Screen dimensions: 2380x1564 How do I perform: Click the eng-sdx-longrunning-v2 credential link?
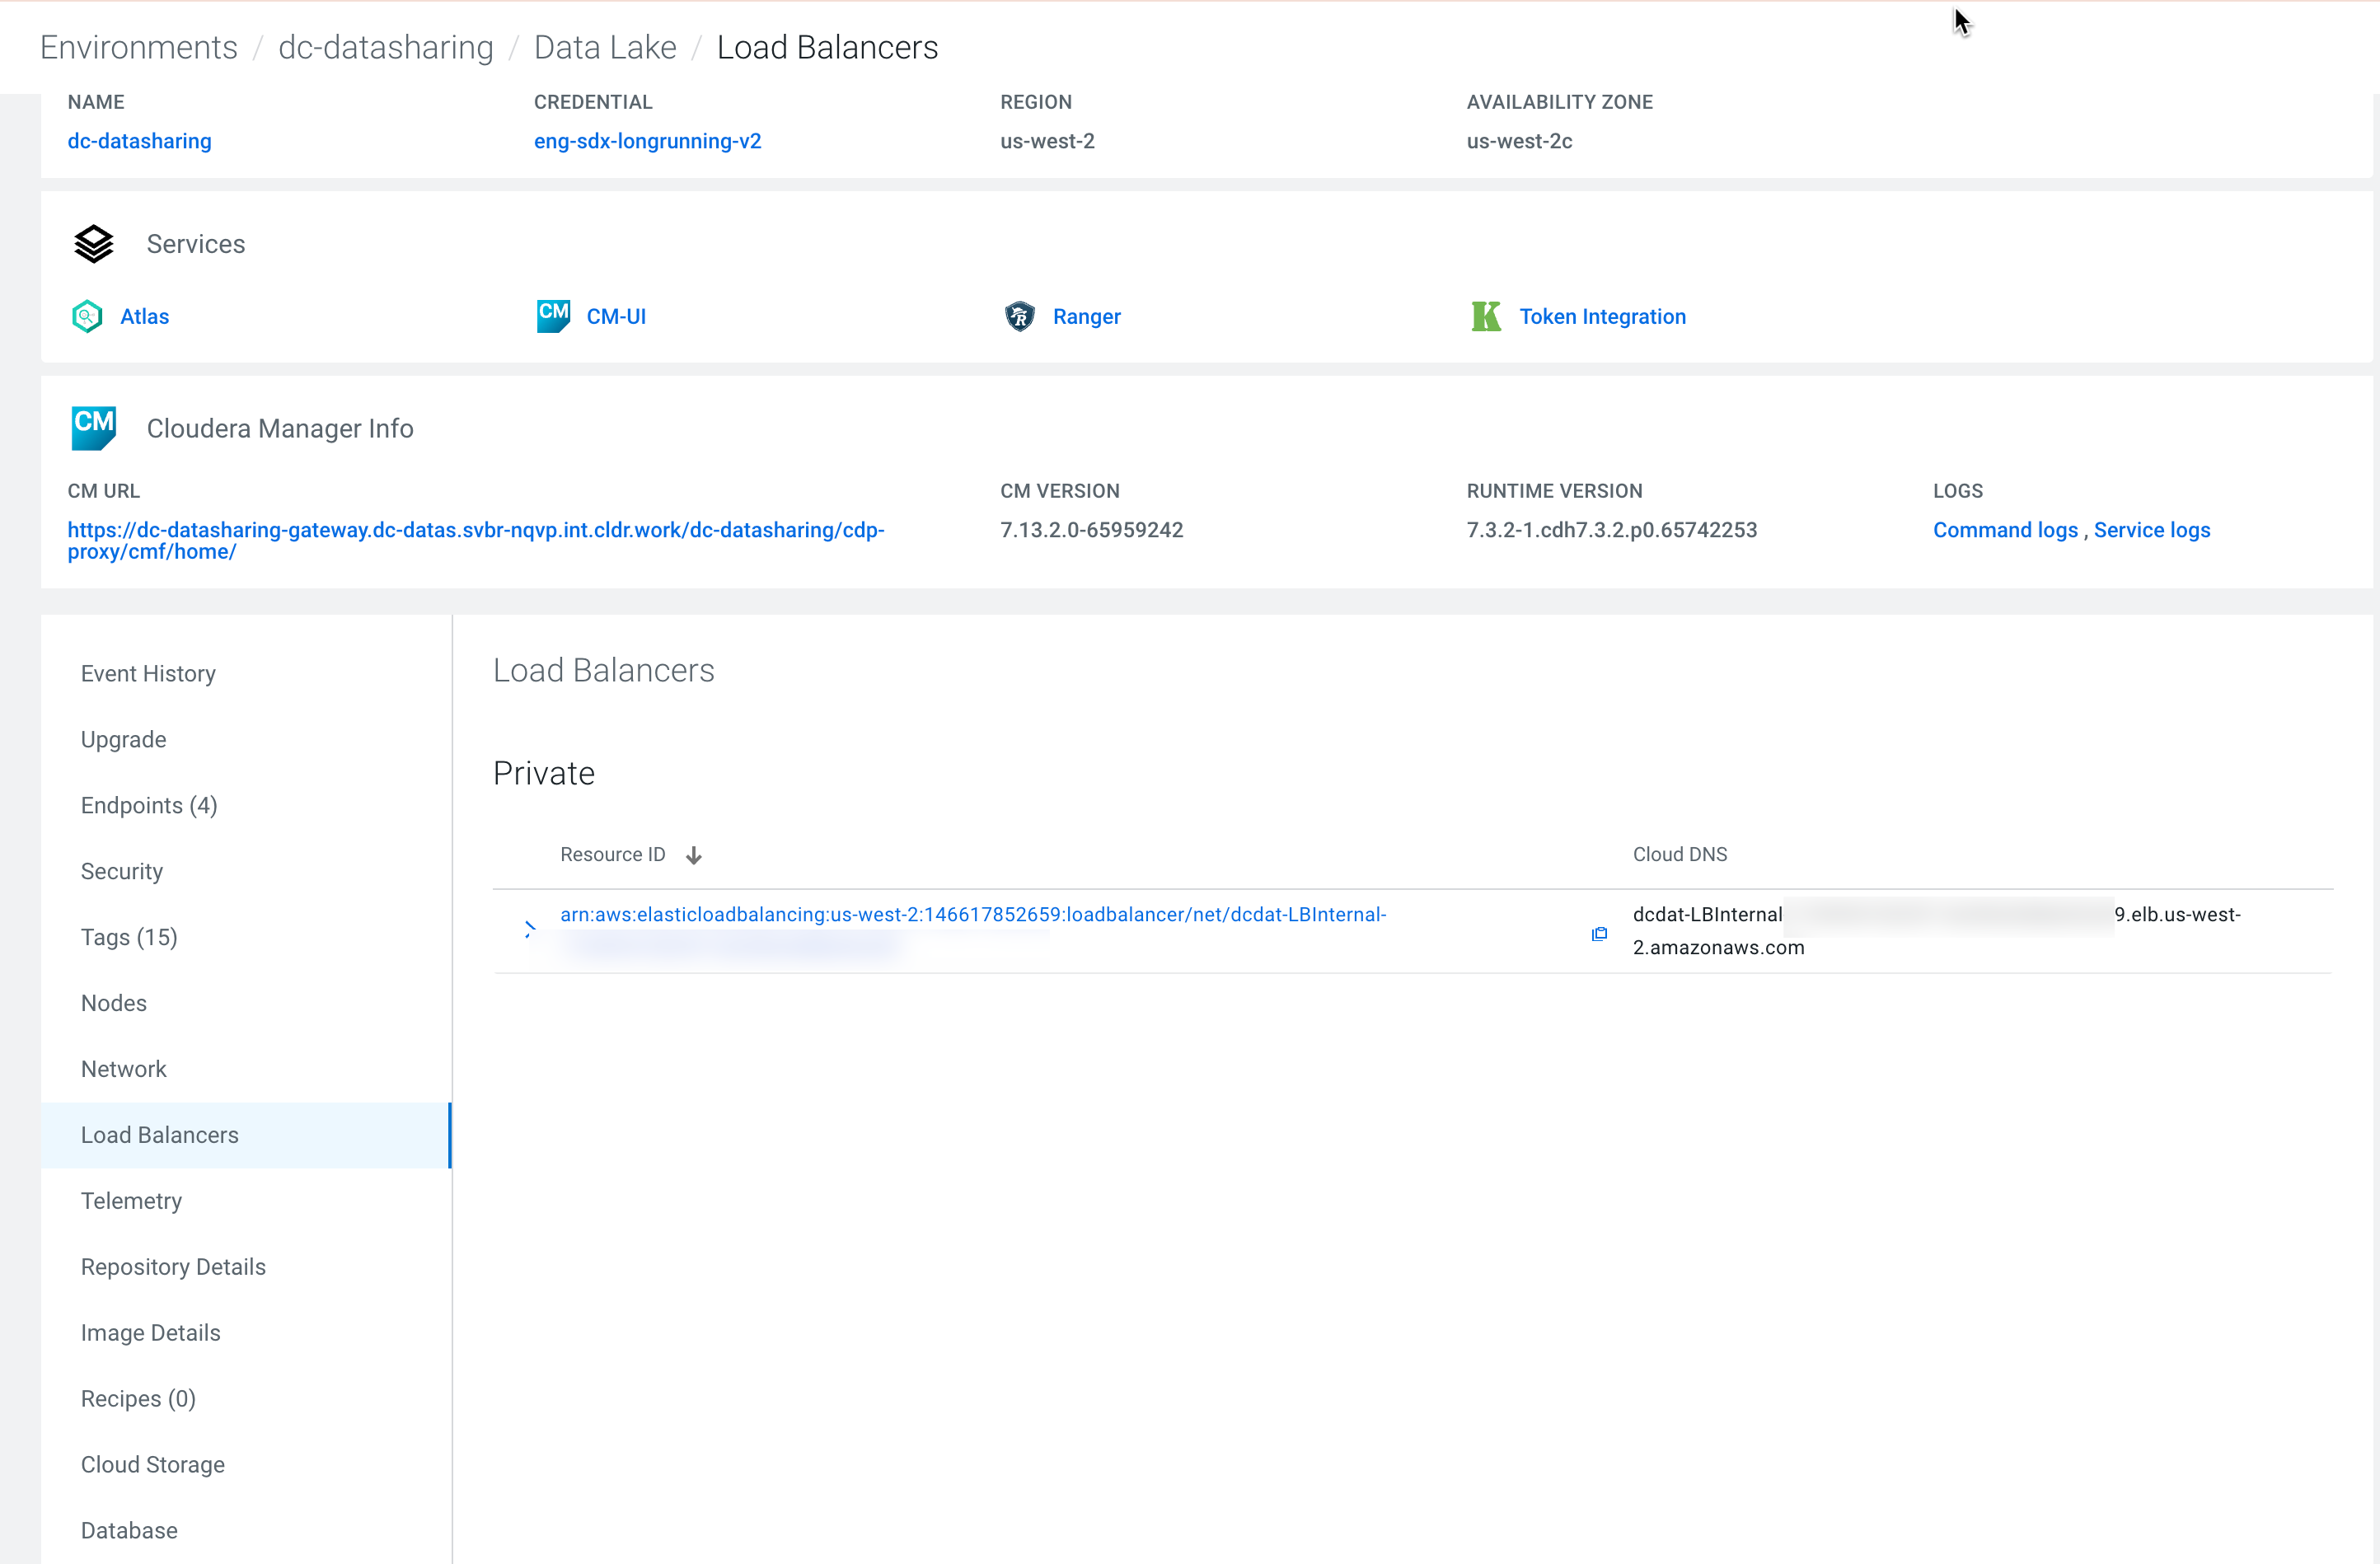click(x=647, y=141)
